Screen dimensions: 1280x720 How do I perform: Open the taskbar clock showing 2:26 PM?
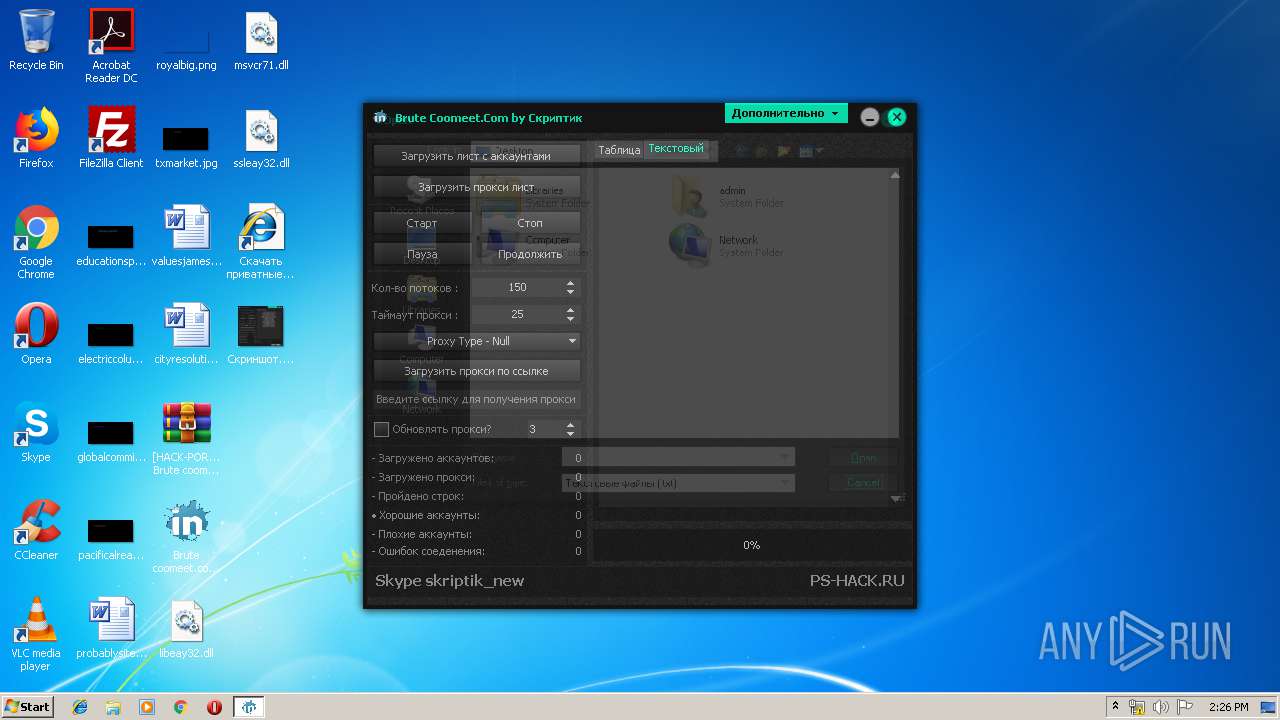tap(1228, 707)
